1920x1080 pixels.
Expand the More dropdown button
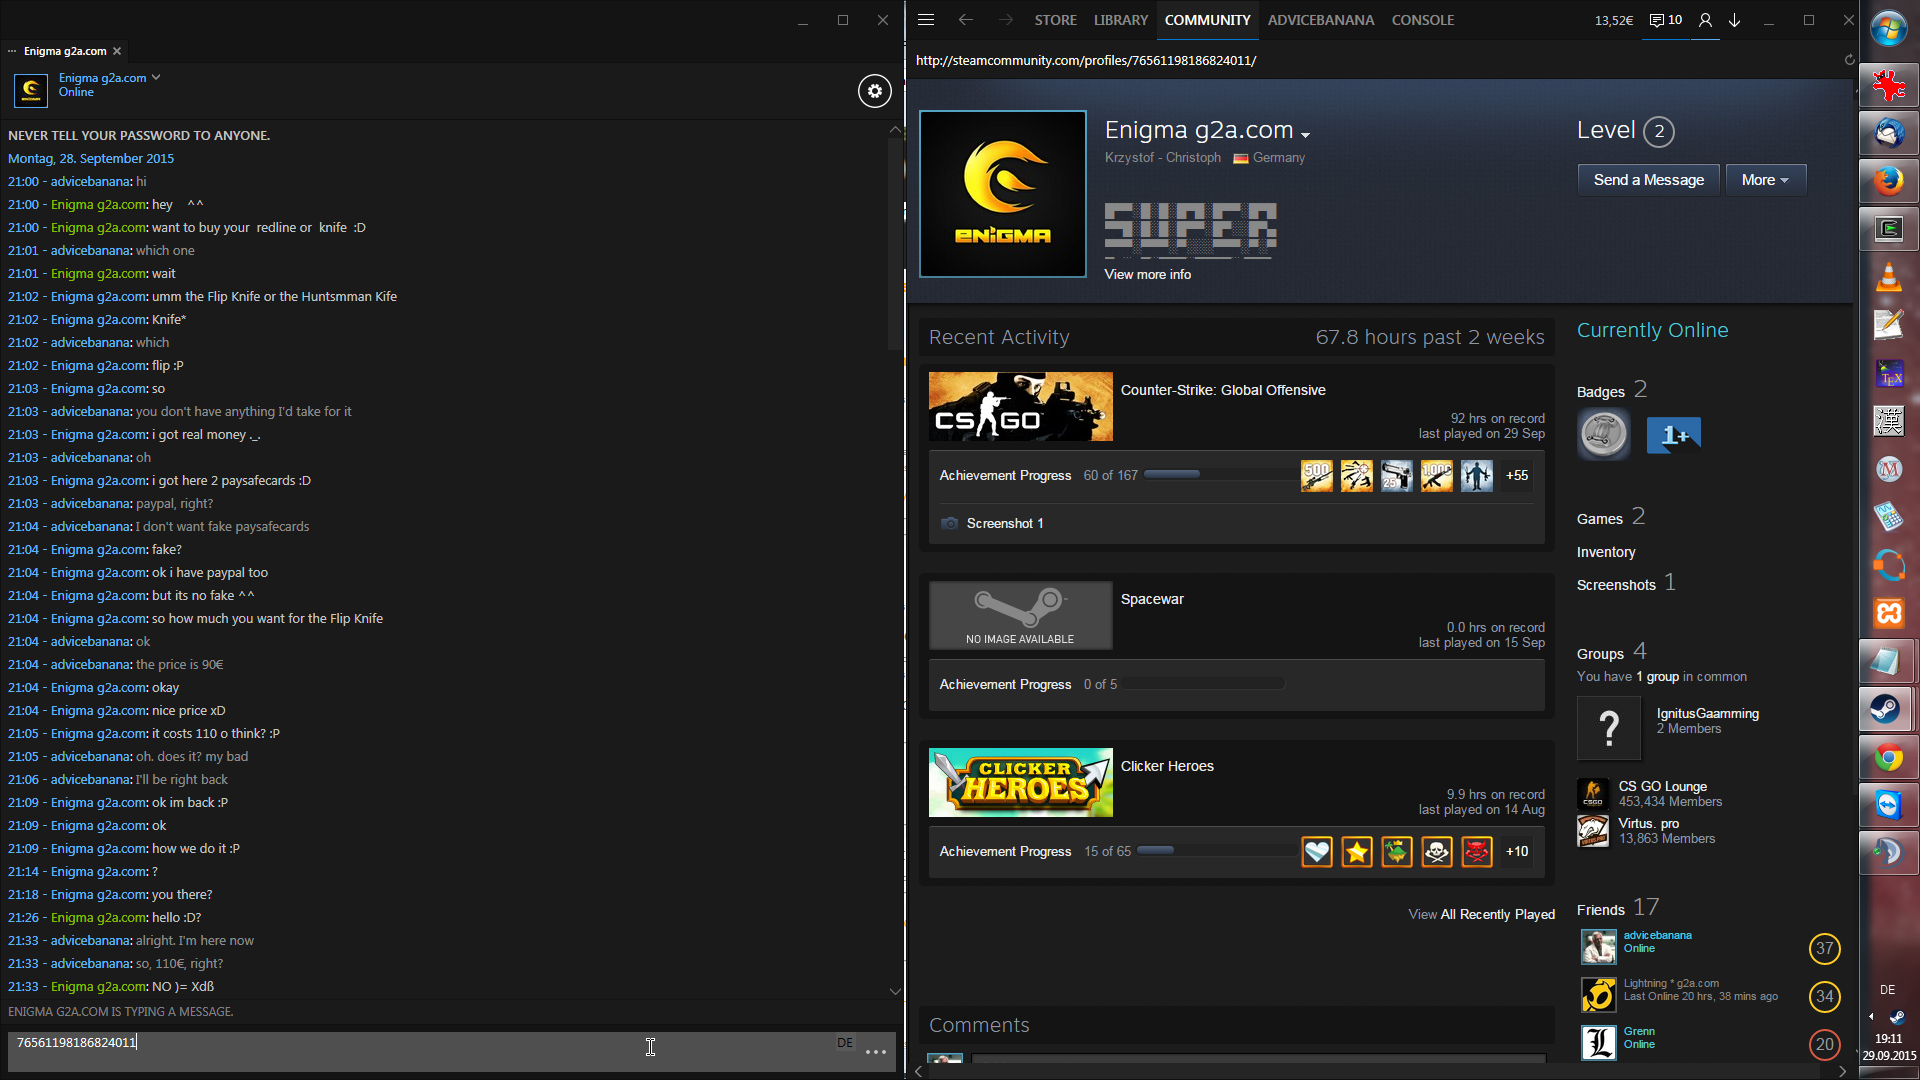pyautogui.click(x=1765, y=180)
